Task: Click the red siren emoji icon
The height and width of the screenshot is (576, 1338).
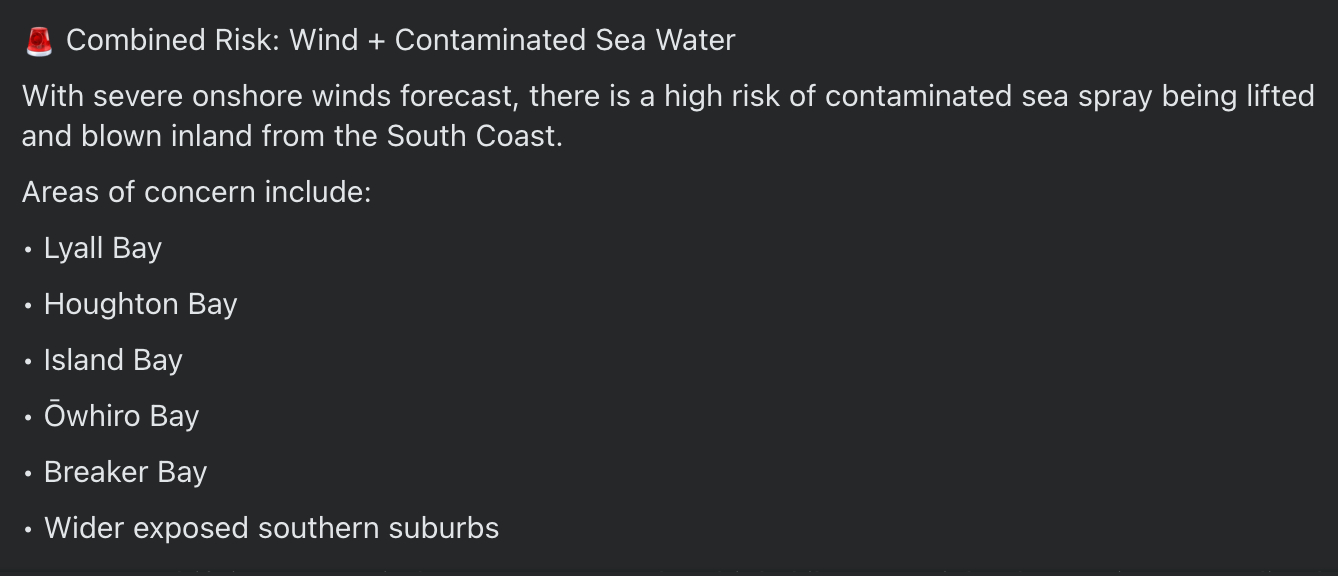Action: [39, 41]
